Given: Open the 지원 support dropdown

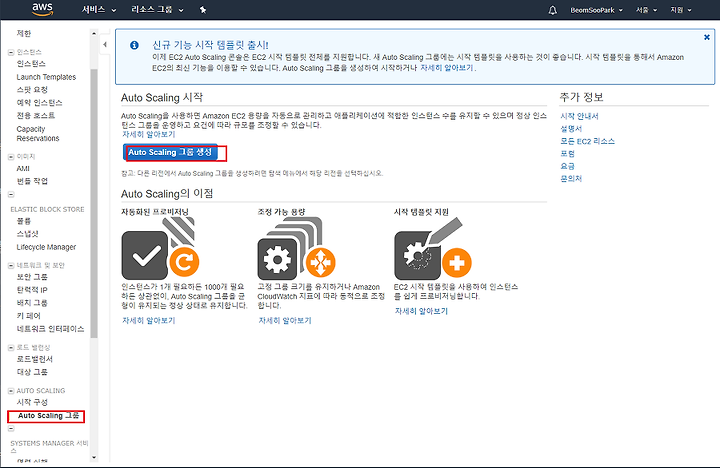Looking at the screenshot, I should 681,10.
